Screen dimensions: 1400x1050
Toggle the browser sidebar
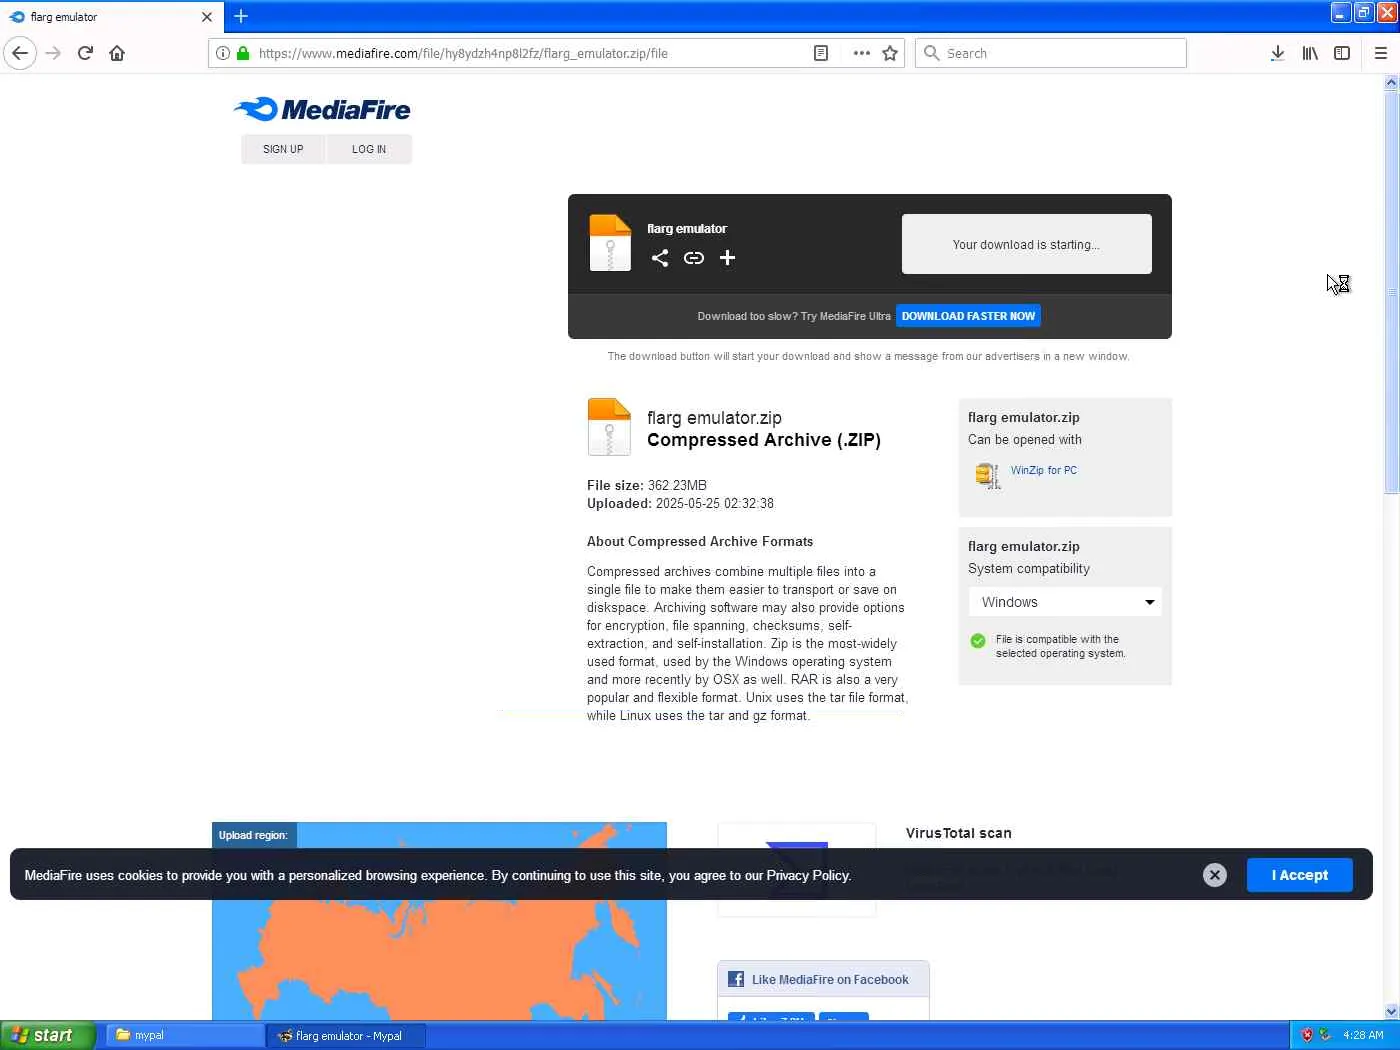[1342, 53]
